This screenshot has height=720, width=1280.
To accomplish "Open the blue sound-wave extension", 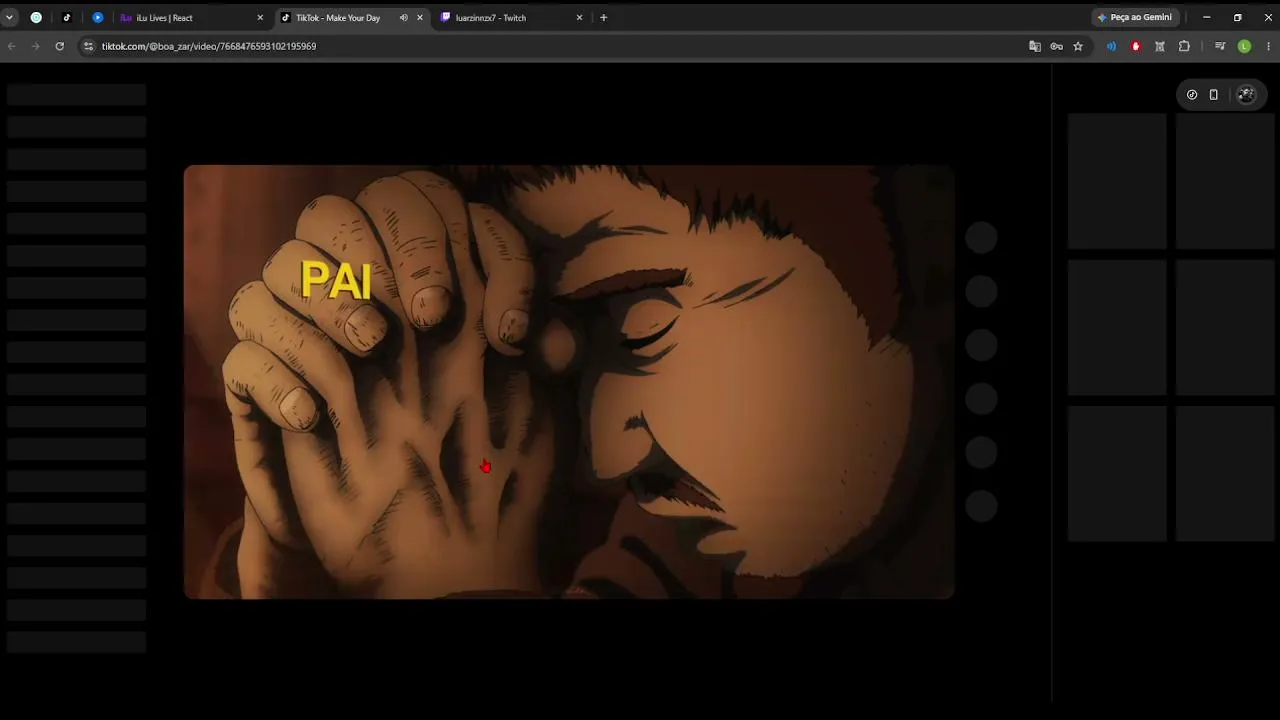I will [x=1111, y=46].
